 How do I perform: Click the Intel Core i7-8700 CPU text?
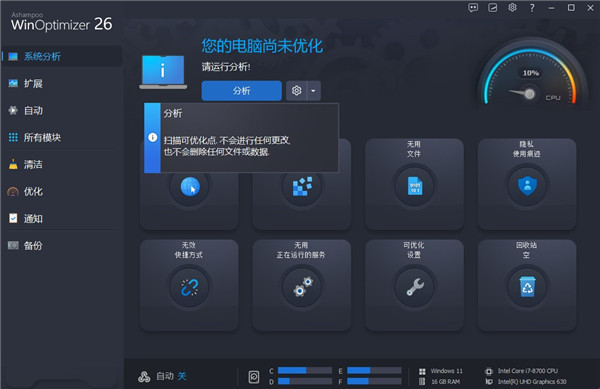point(528,371)
